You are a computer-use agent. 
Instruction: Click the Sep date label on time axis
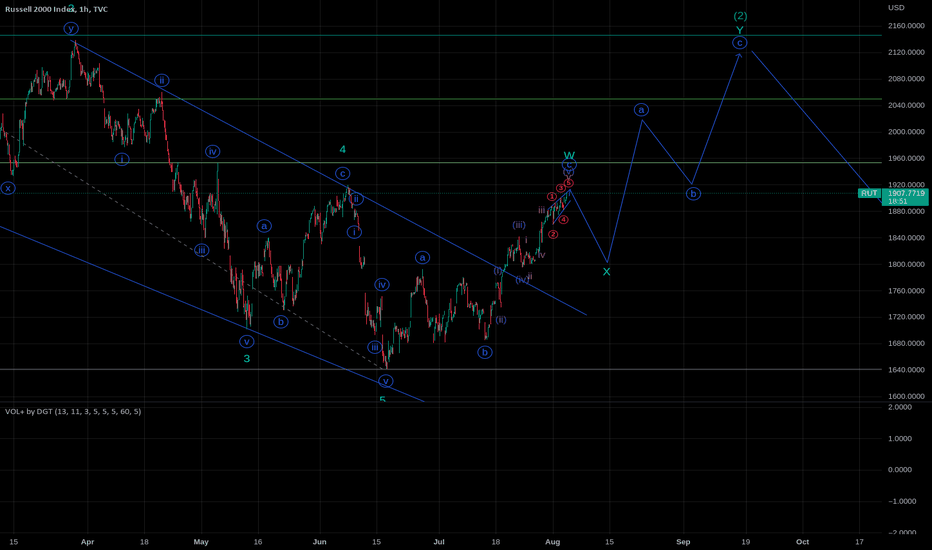pos(683,542)
